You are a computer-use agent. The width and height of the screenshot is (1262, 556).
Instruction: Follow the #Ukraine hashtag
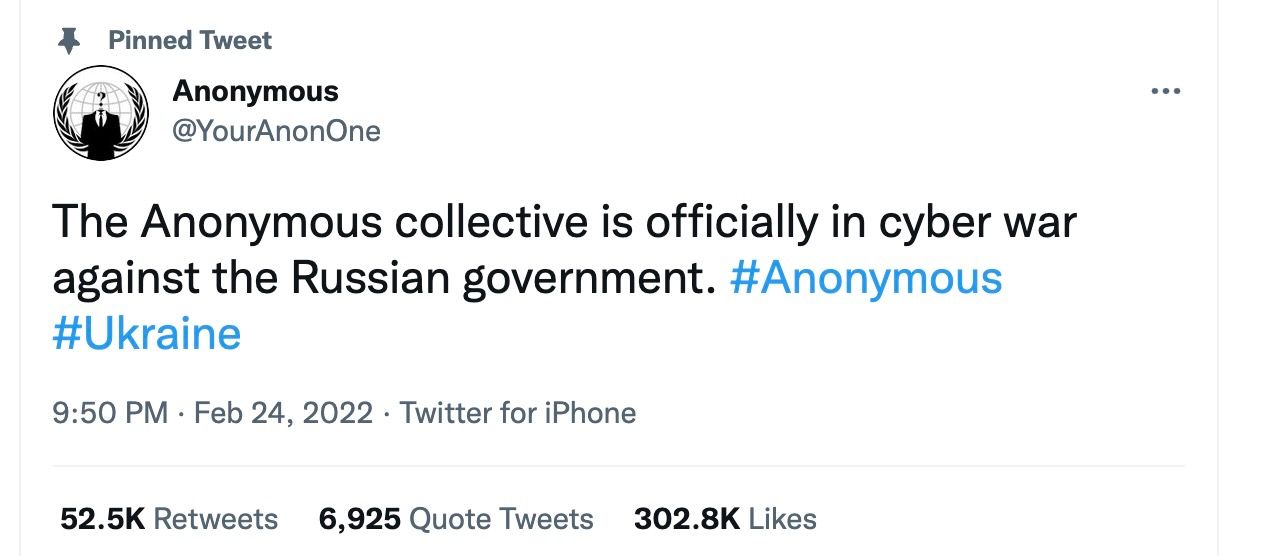tap(147, 333)
